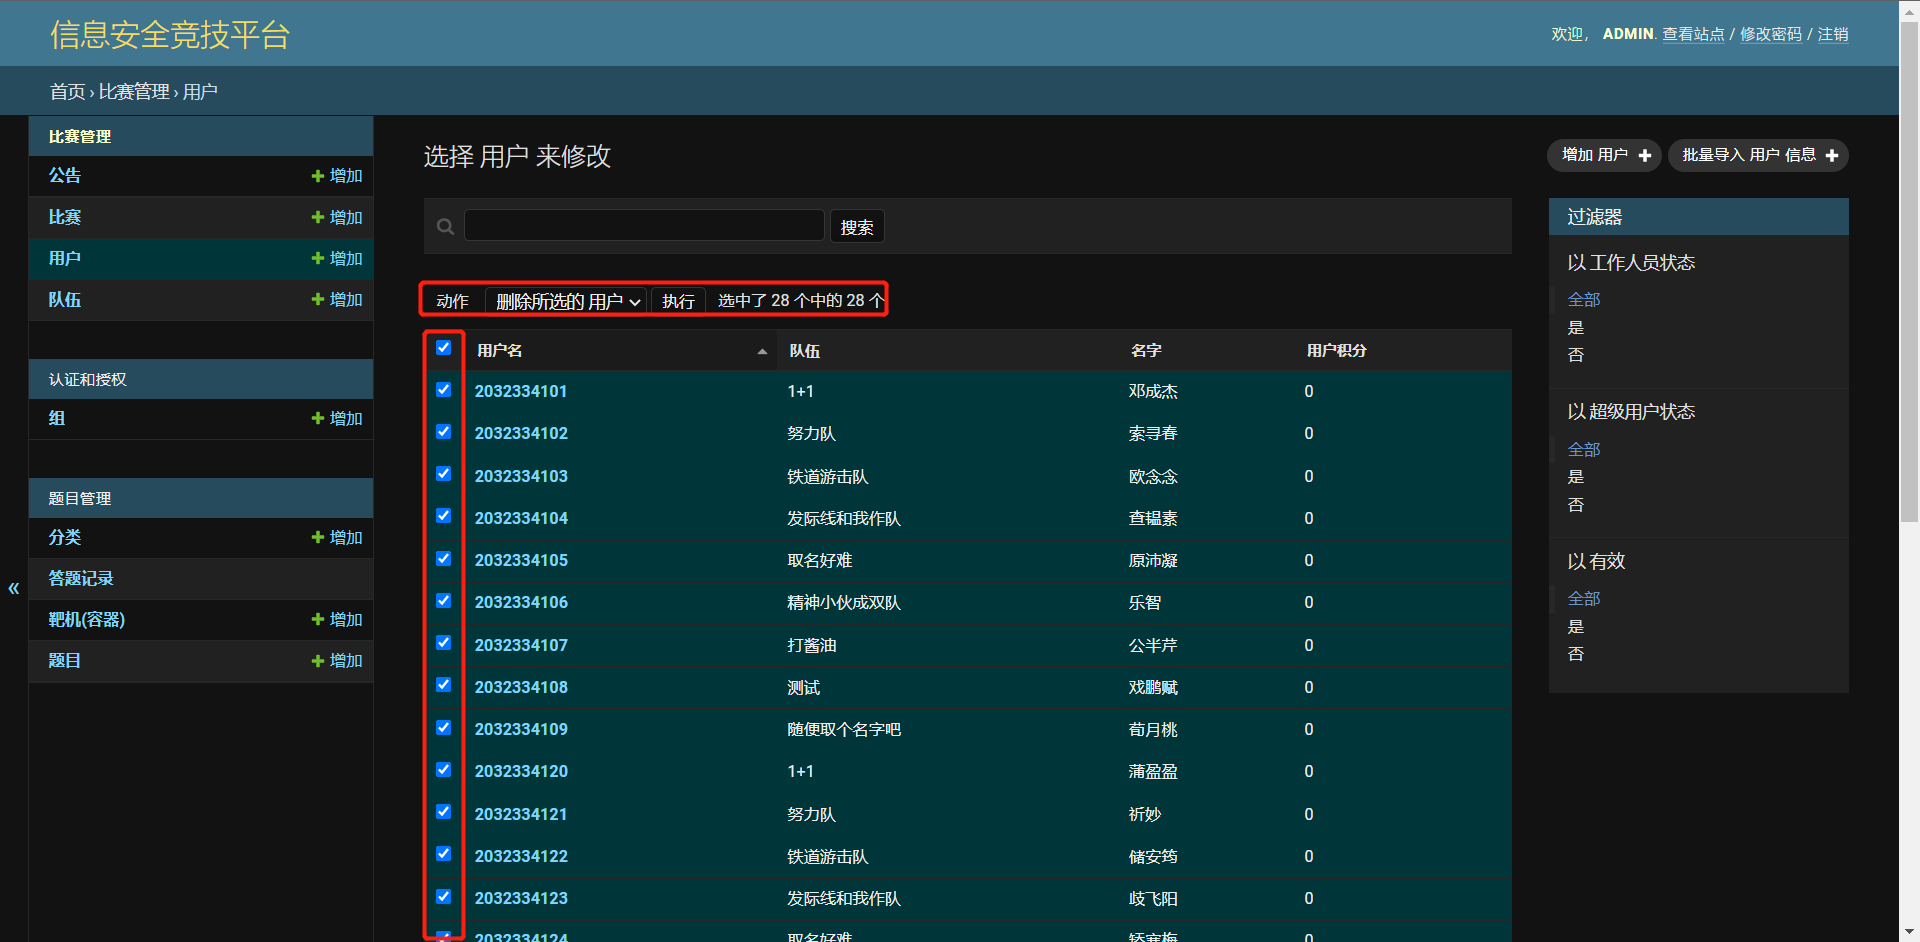Click 查看站点 link in header
1920x942 pixels.
point(1693,34)
